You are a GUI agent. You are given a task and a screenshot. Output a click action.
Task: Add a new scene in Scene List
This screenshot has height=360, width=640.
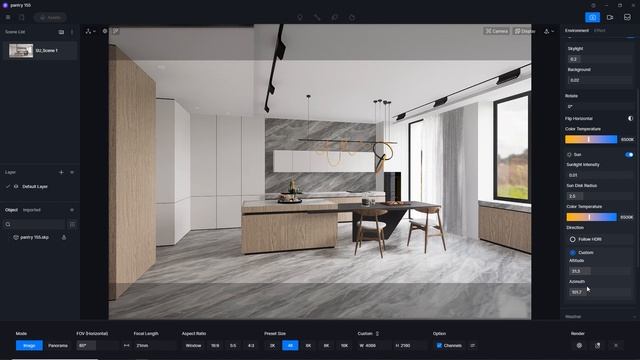point(61,32)
